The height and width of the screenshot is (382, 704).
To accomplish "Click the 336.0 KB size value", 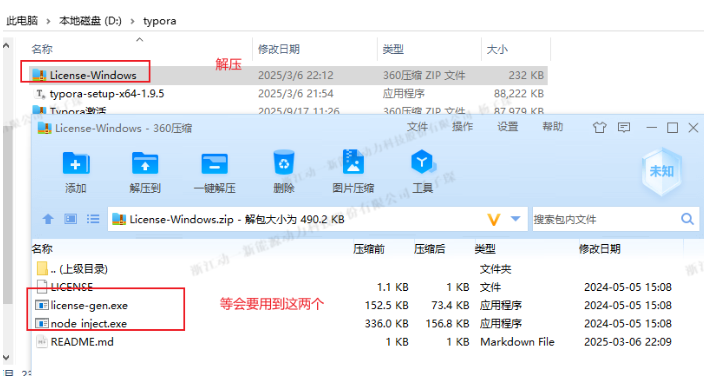I will pyautogui.click(x=387, y=323).
